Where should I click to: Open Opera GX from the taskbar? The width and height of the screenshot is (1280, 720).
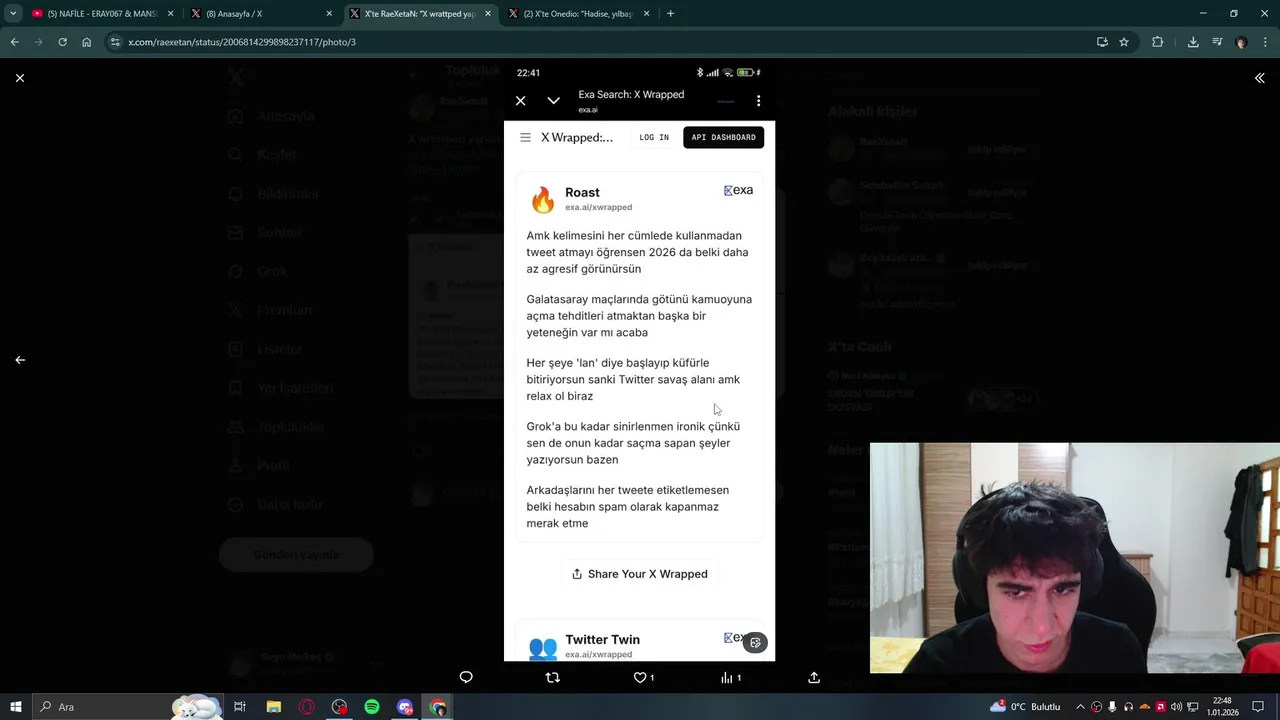click(x=306, y=707)
